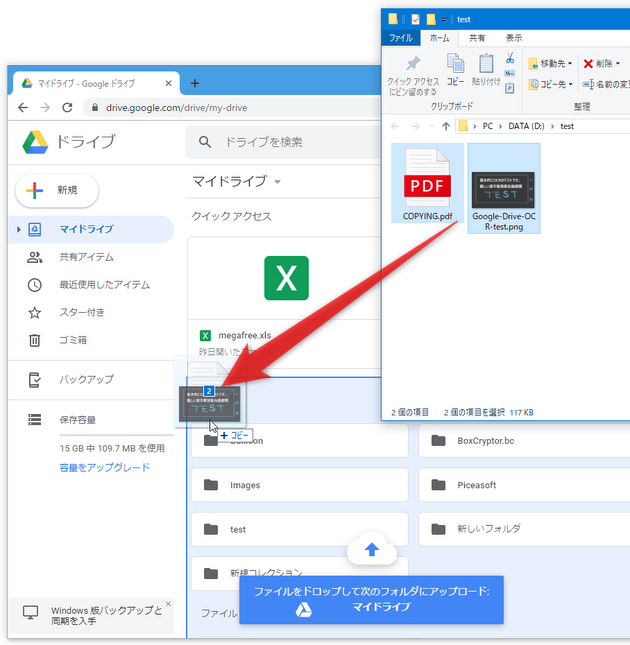Open マイドライブ in Drive sidebar
Image resolution: width=630 pixels, height=645 pixels.
coord(91,229)
